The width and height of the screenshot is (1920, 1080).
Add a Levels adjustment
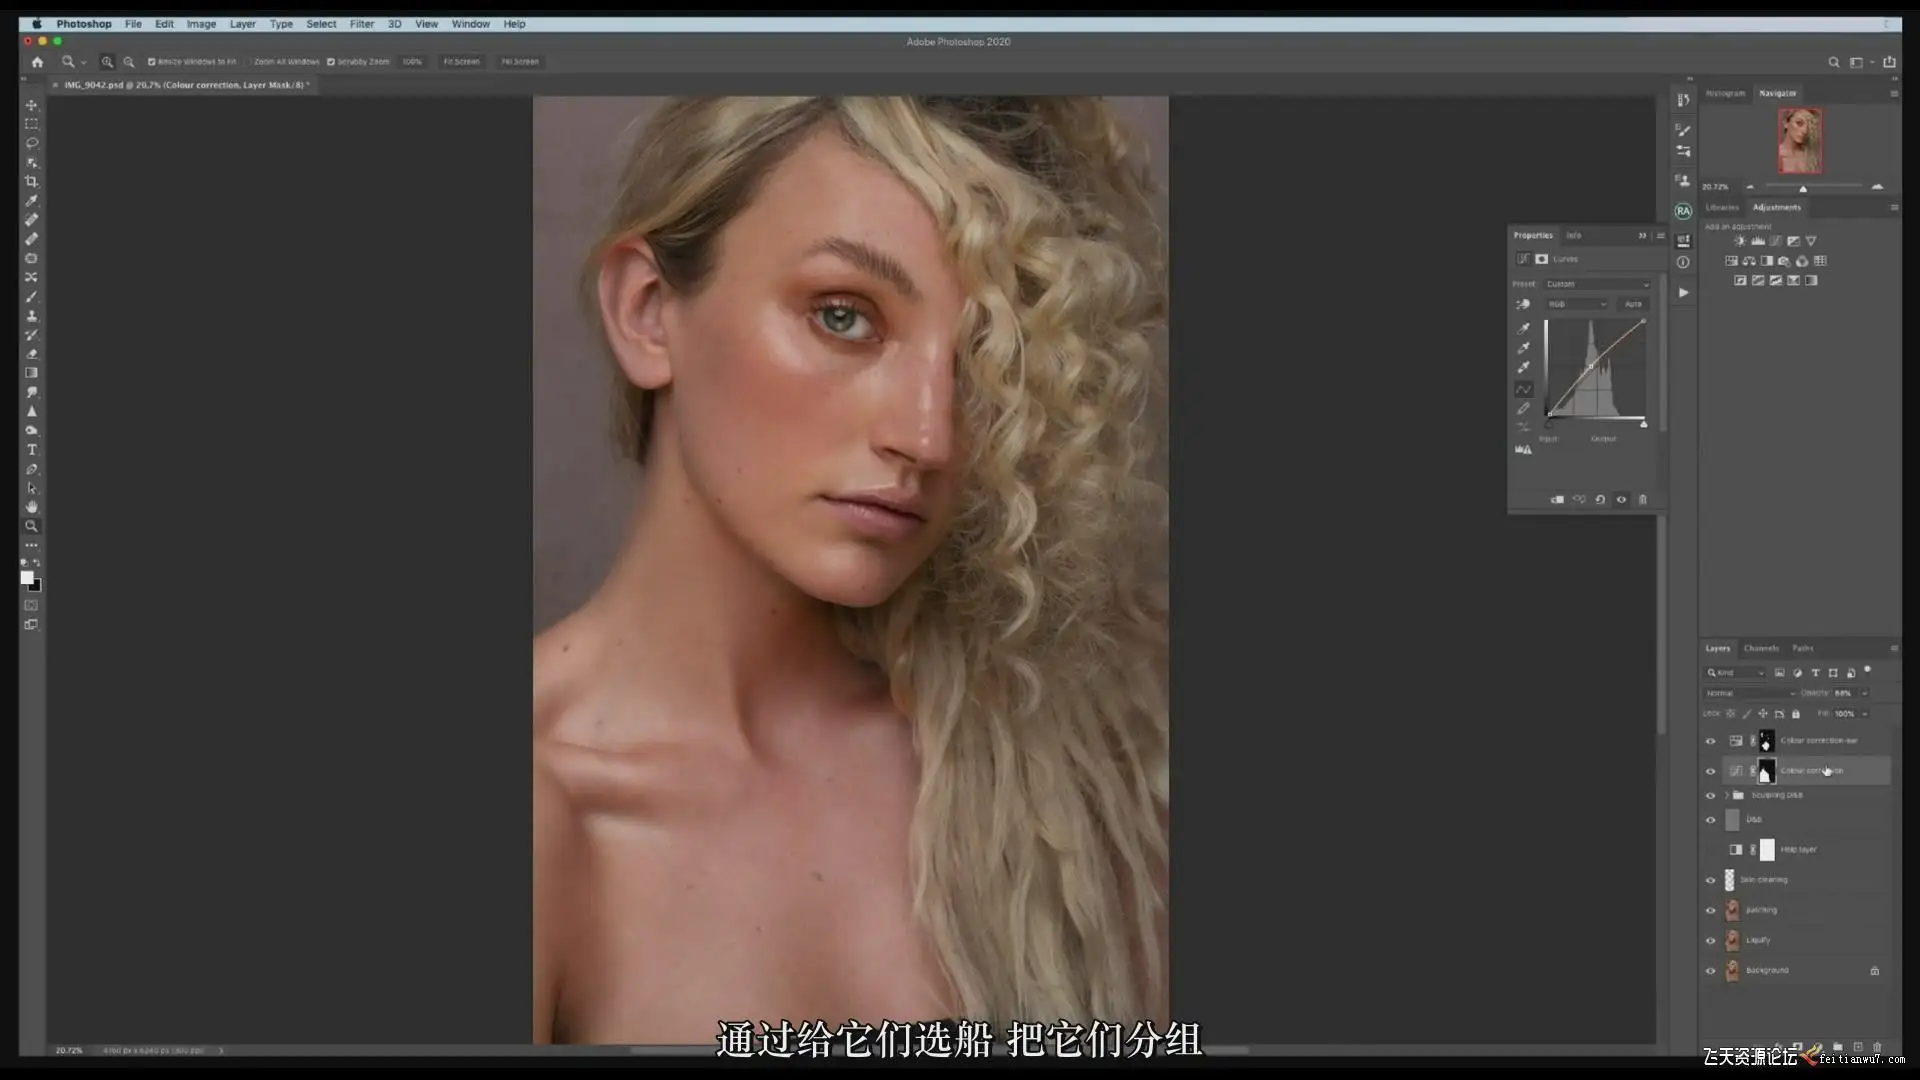1757,241
